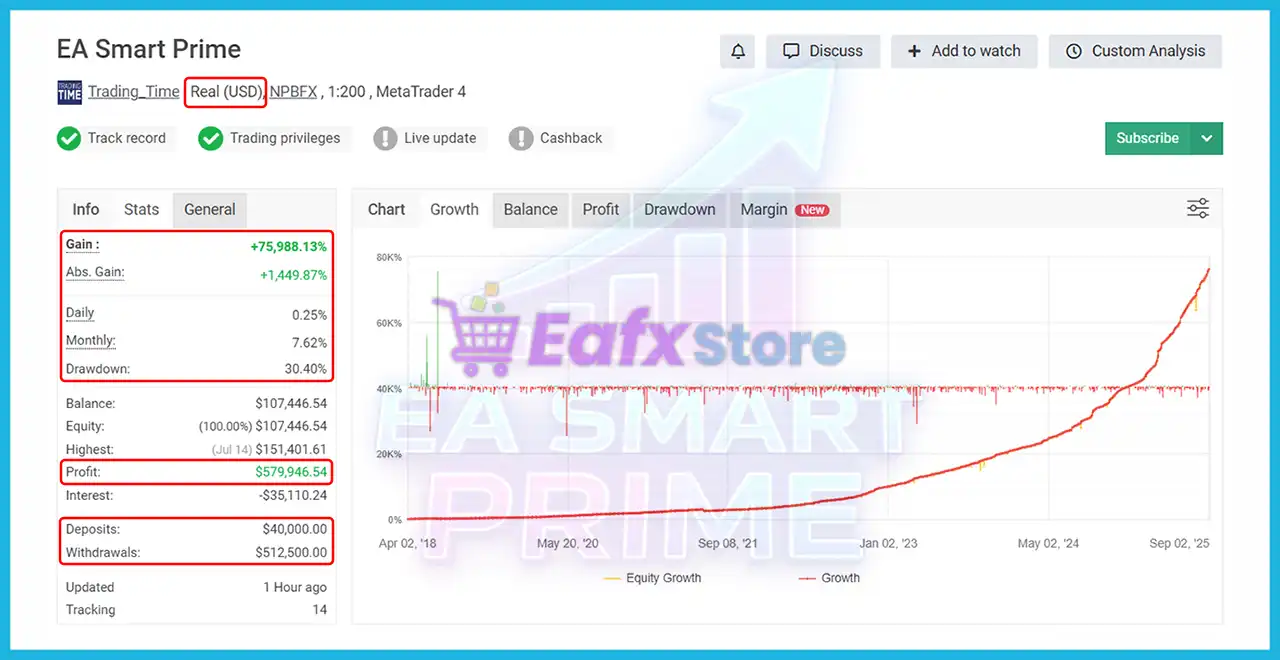Select the Chart tab
Image resolution: width=1280 pixels, height=660 pixels.
(x=386, y=209)
